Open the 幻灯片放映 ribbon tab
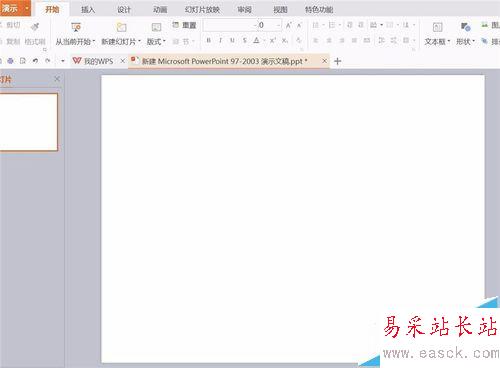500x368 pixels. (202, 10)
